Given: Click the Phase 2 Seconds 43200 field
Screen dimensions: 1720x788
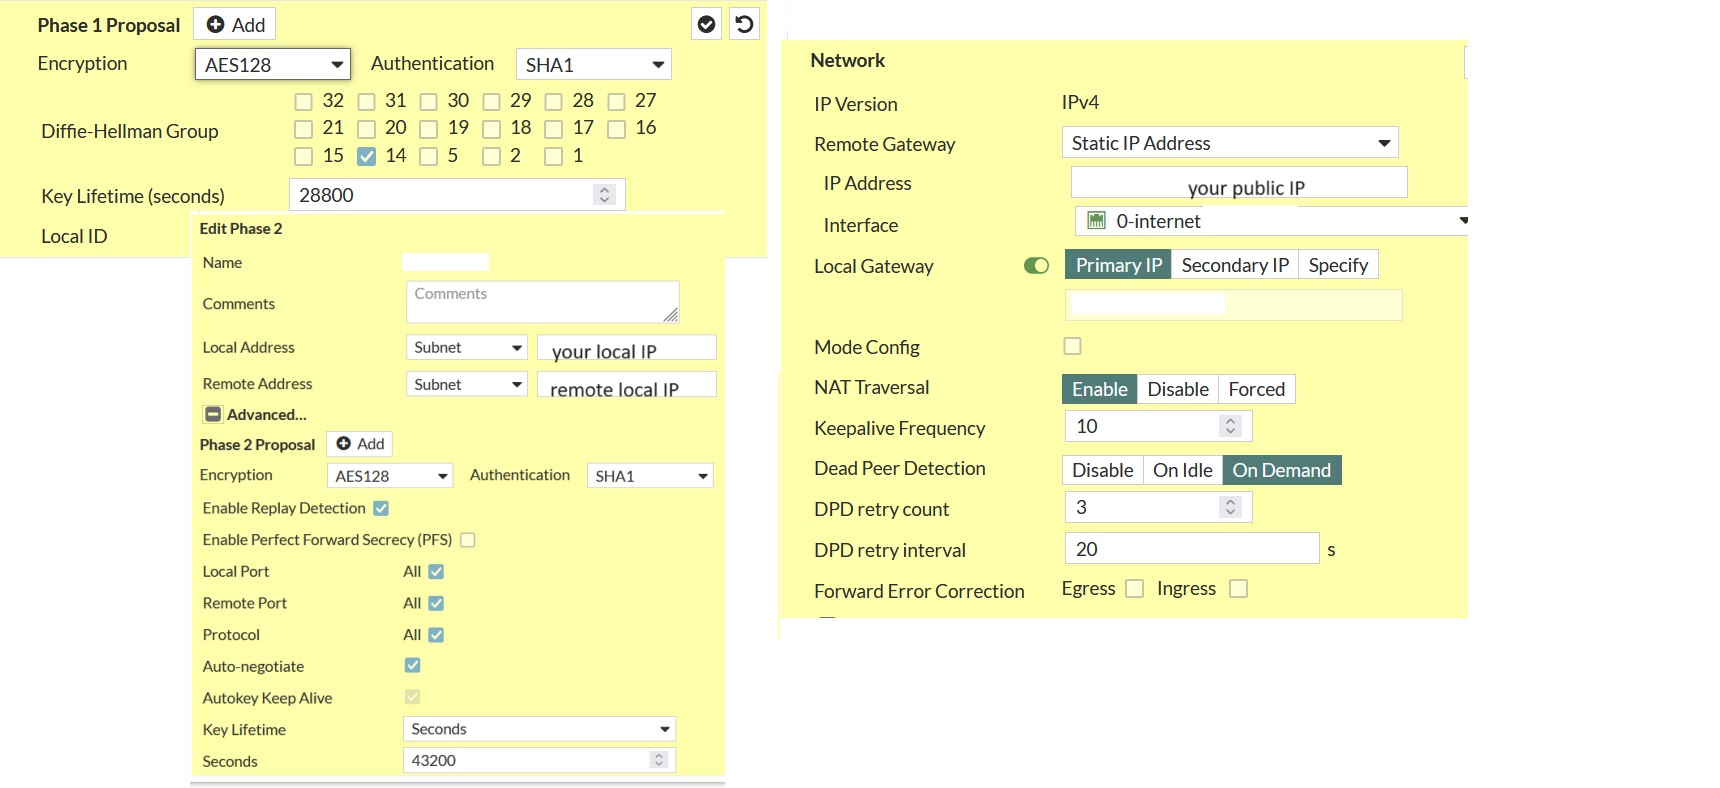Looking at the screenshot, I should [540, 760].
